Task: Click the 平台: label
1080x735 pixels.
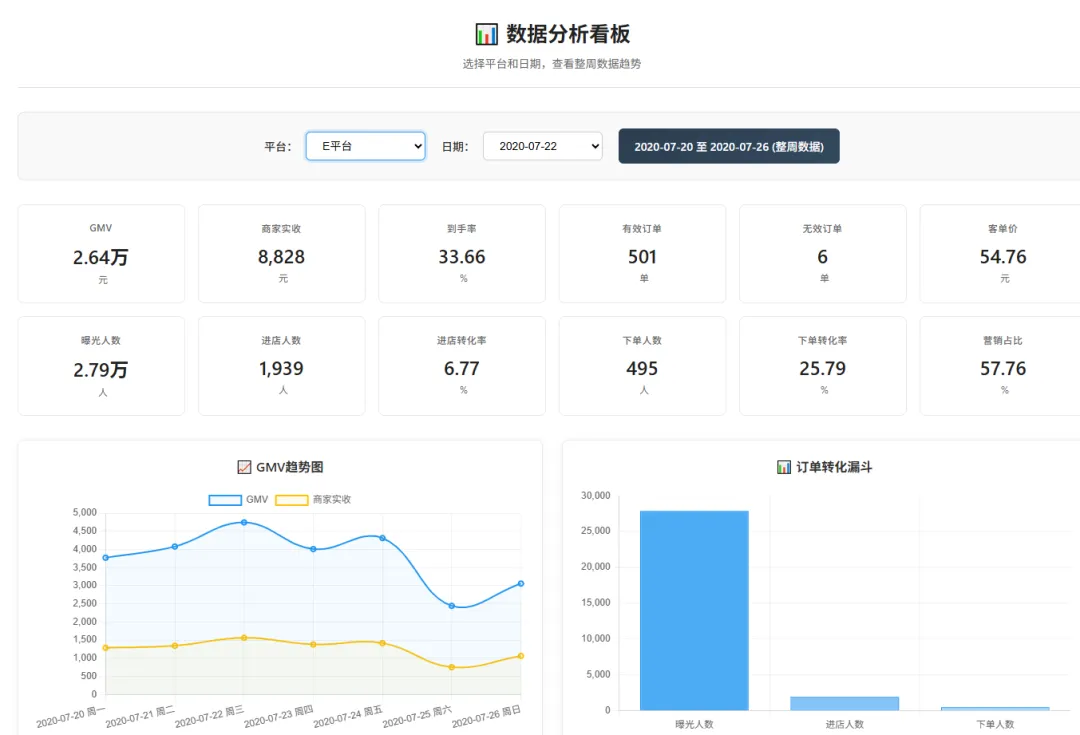Action: point(278,147)
